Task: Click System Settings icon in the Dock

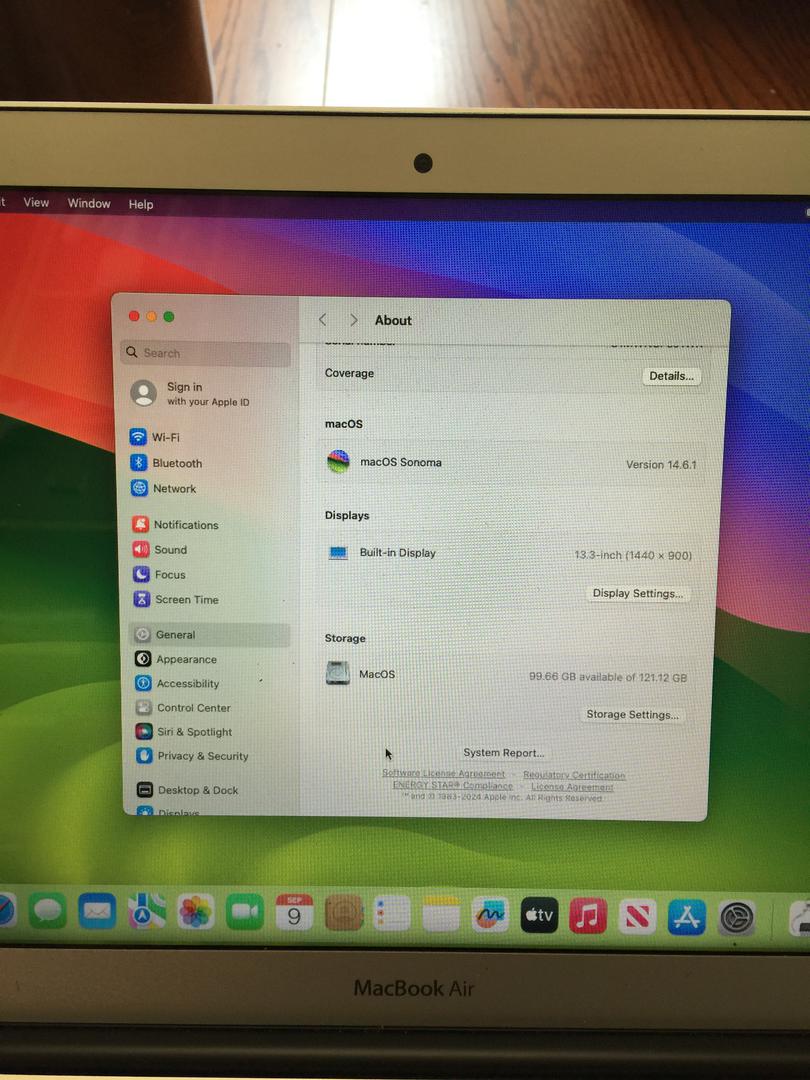Action: [x=737, y=918]
